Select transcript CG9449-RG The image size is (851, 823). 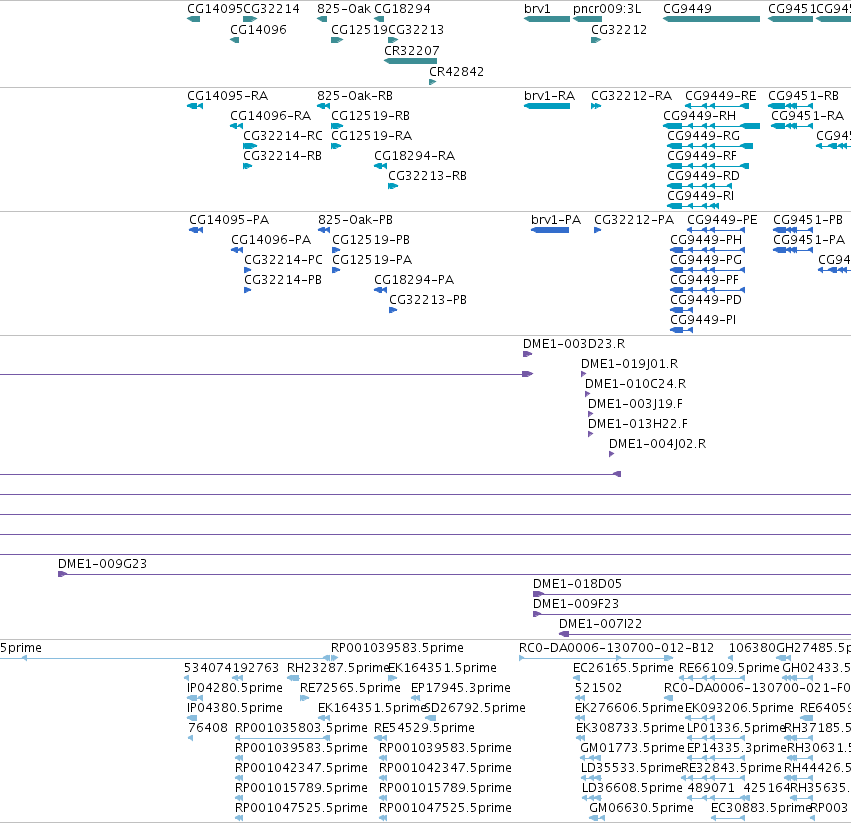pos(703,136)
